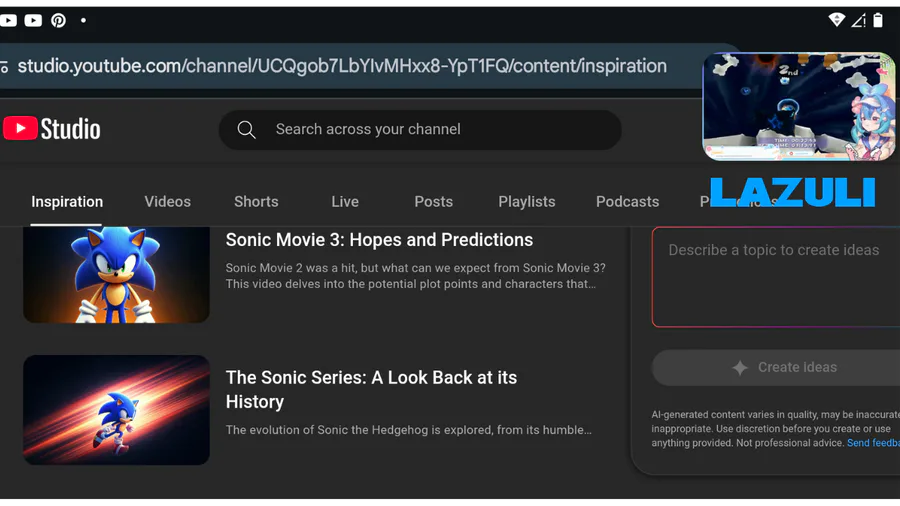Image resolution: width=900 pixels, height=506 pixels.
Task: Click the Sonic Movie 2 was a hit description
Action: tap(415, 276)
